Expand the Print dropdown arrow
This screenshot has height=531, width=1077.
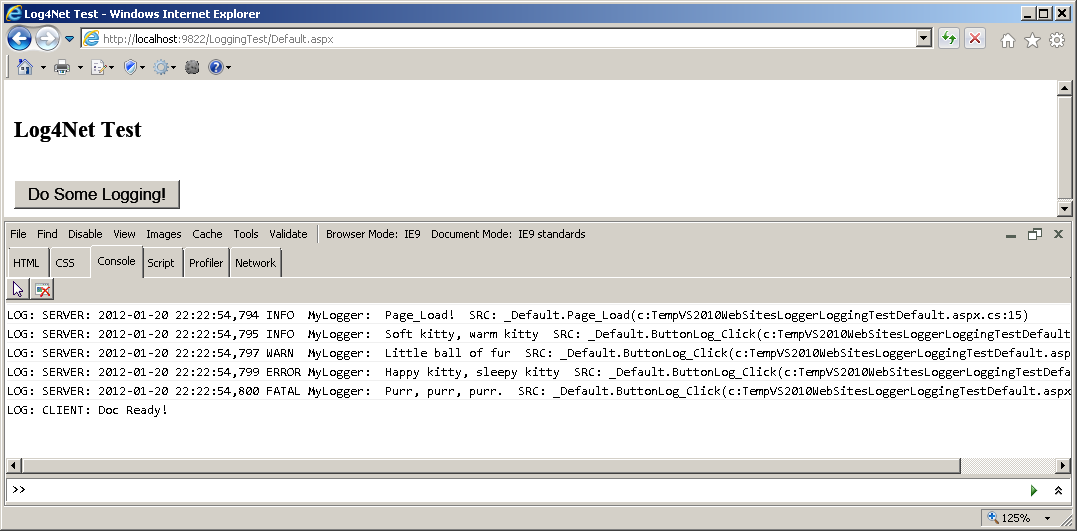[x=80, y=67]
